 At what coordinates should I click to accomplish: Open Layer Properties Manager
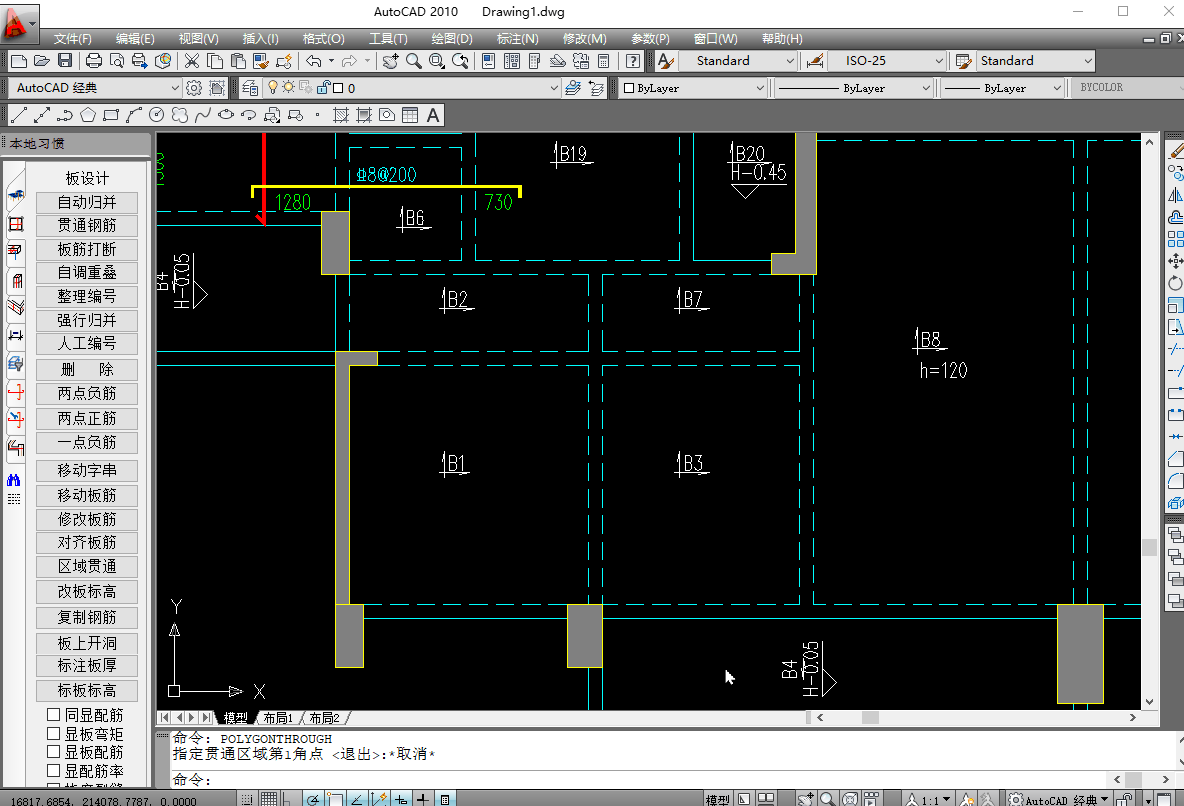click(x=250, y=88)
